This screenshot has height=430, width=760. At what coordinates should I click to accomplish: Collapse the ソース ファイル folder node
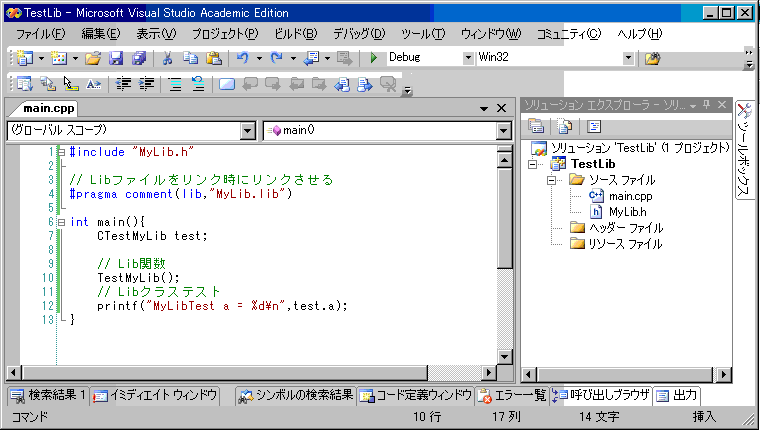[550, 180]
